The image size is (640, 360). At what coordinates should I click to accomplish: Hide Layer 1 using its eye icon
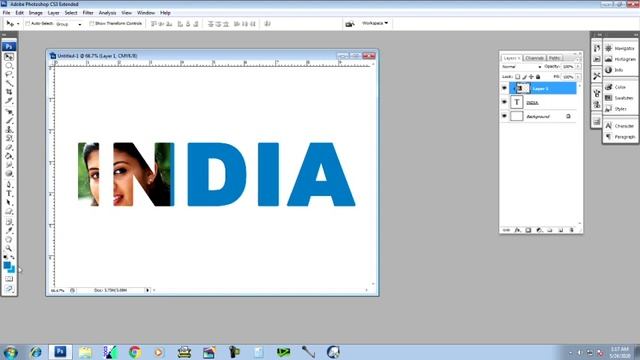[504, 88]
